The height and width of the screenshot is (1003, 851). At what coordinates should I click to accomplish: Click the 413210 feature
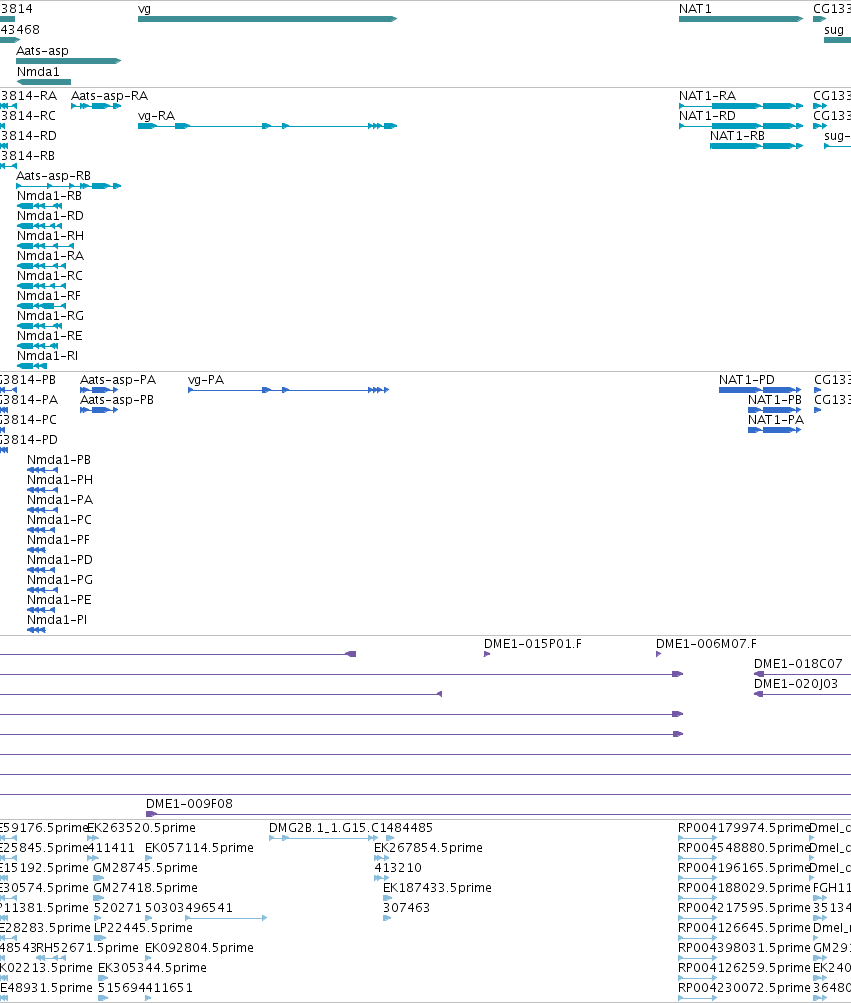click(x=383, y=878)
